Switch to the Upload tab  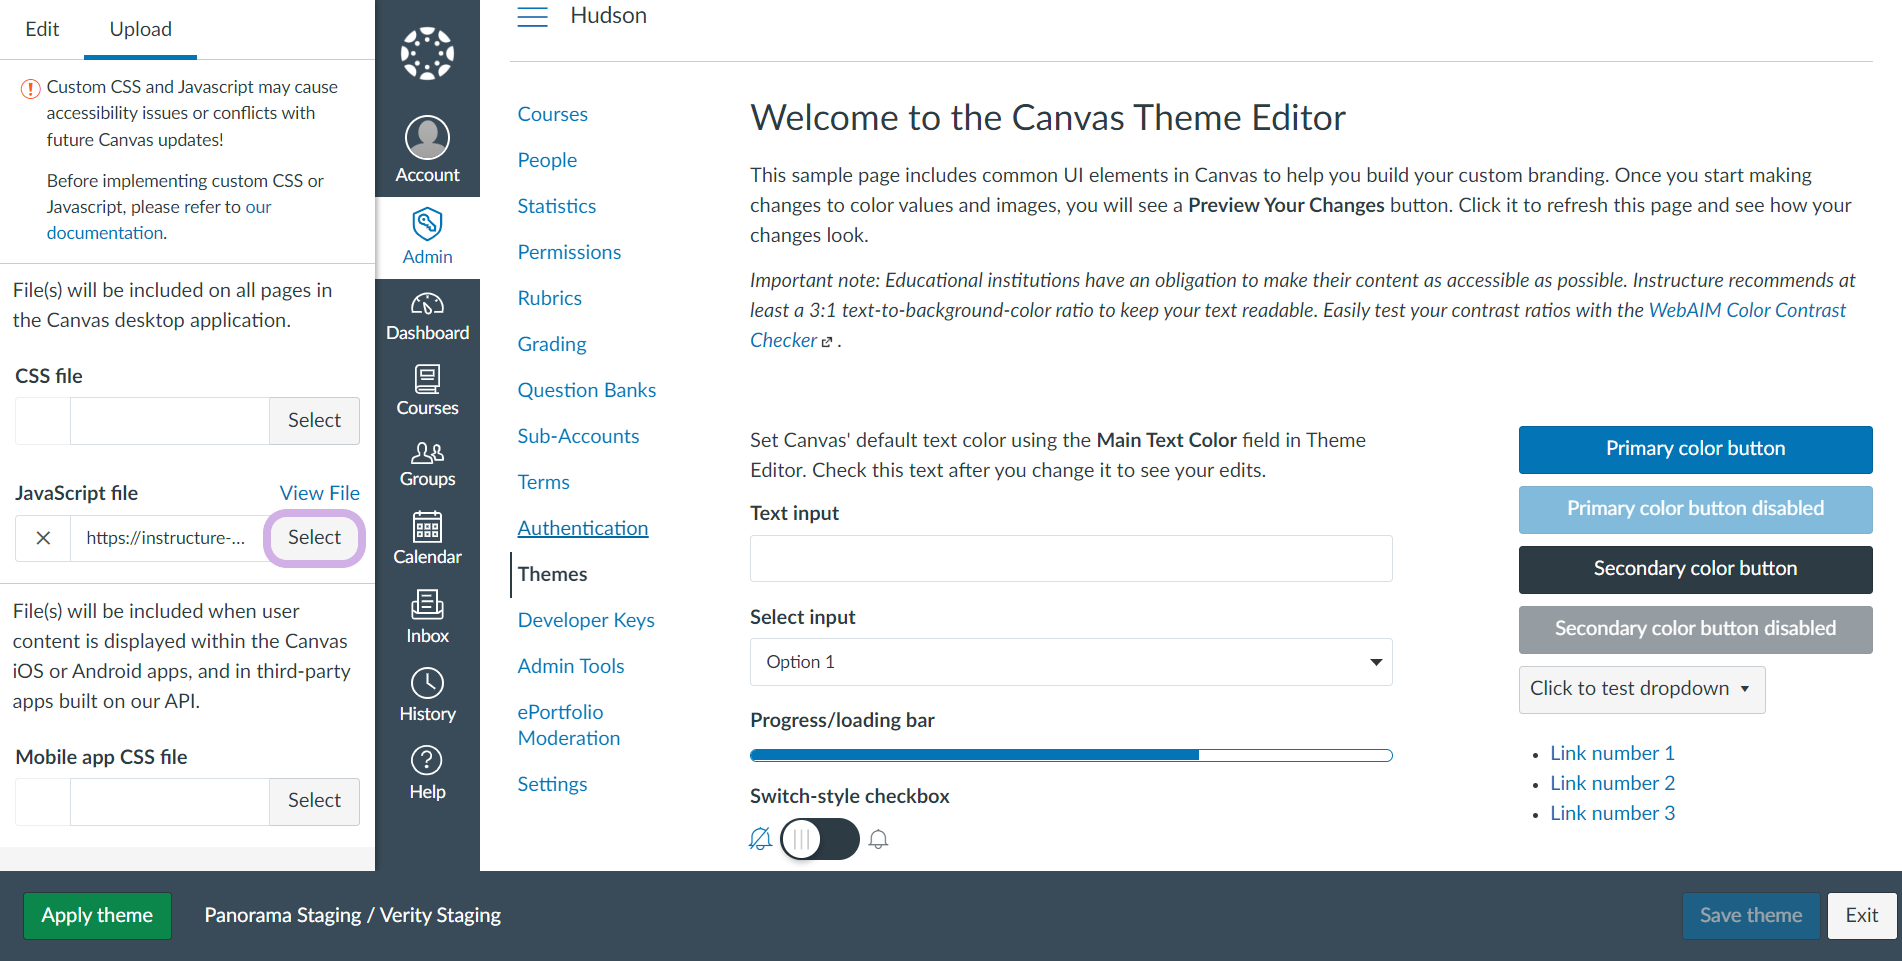coord(140,29)
